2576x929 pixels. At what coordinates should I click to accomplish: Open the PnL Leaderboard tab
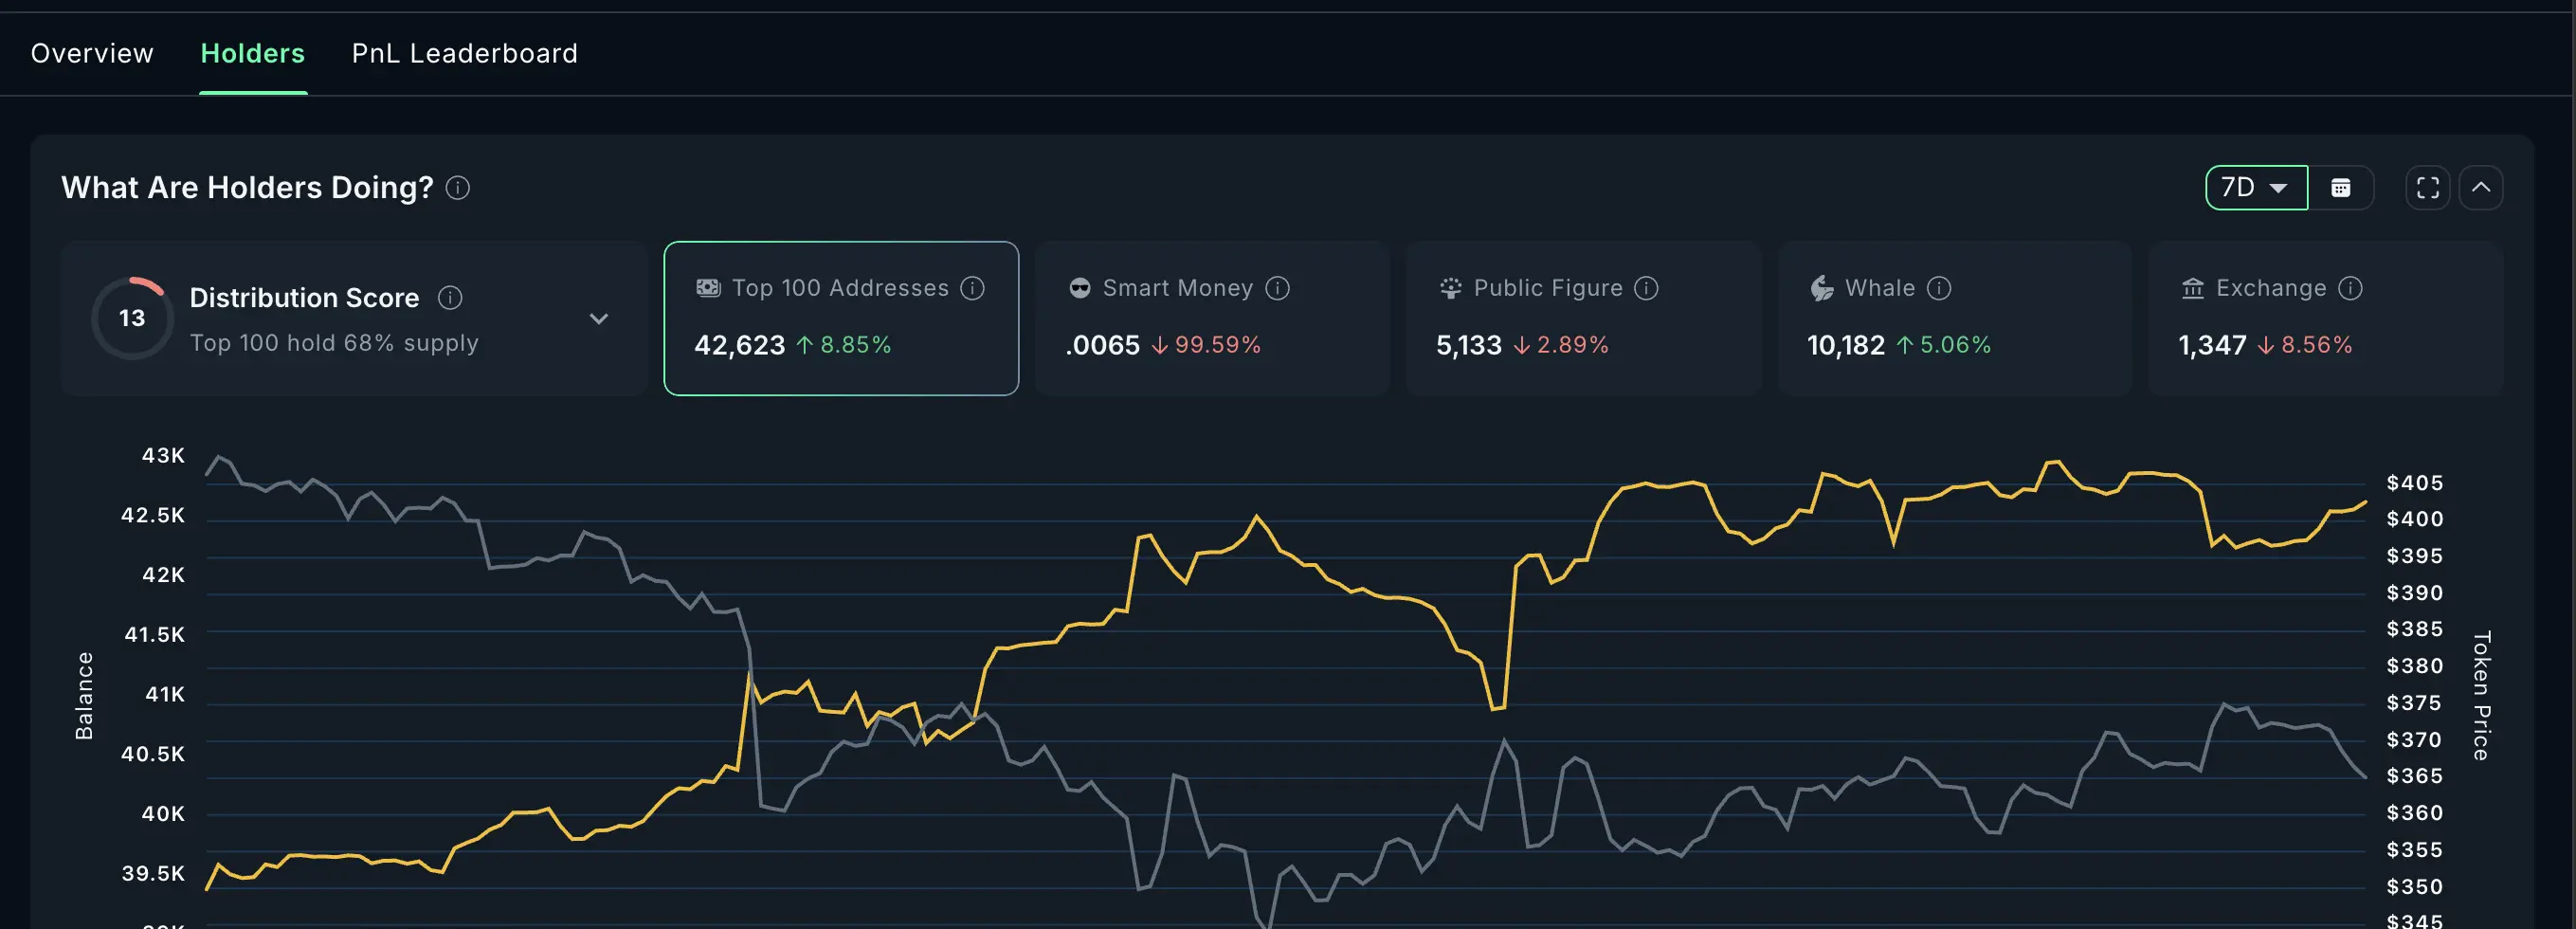pyautogui.click(x=464, y=53)
